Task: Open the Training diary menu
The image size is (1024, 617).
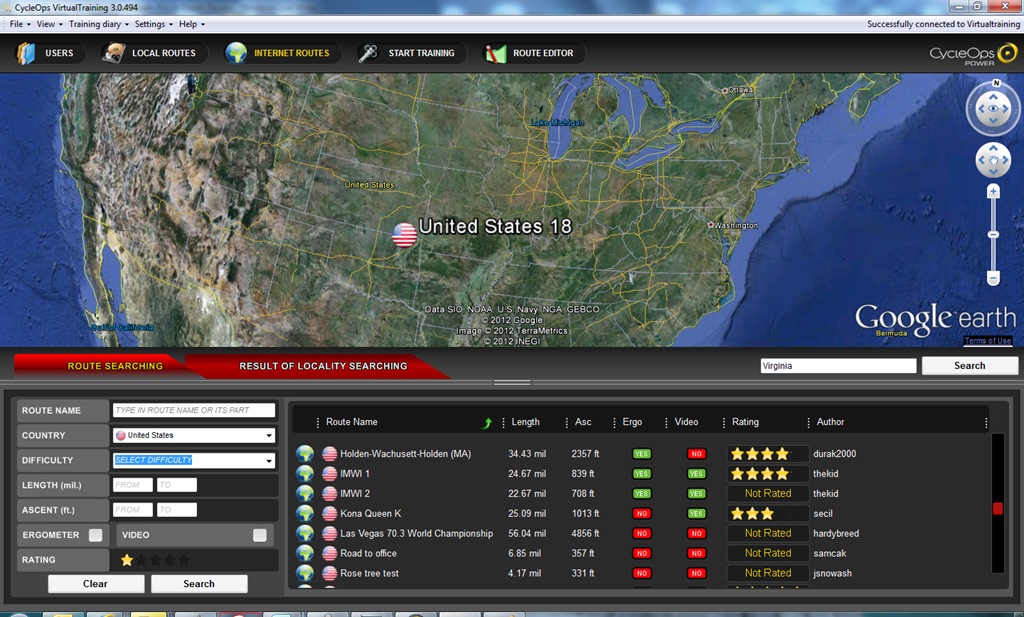Action: pos(99,24)
